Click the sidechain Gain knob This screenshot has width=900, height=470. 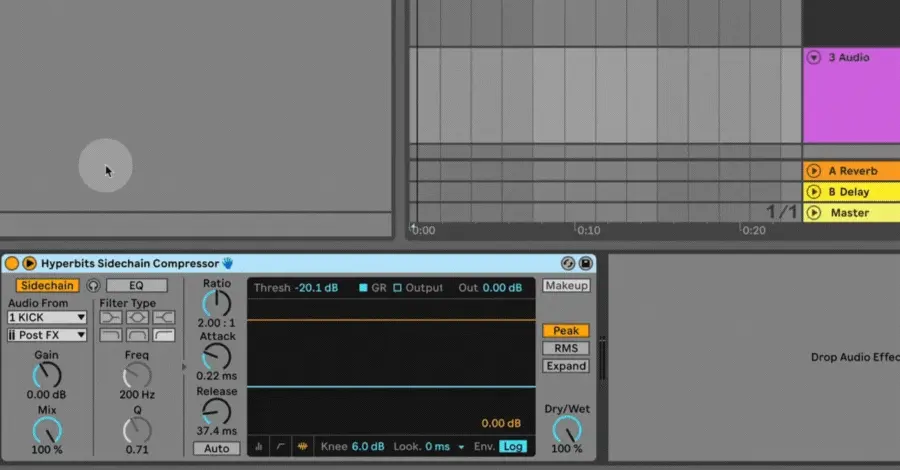click(46, 375)
